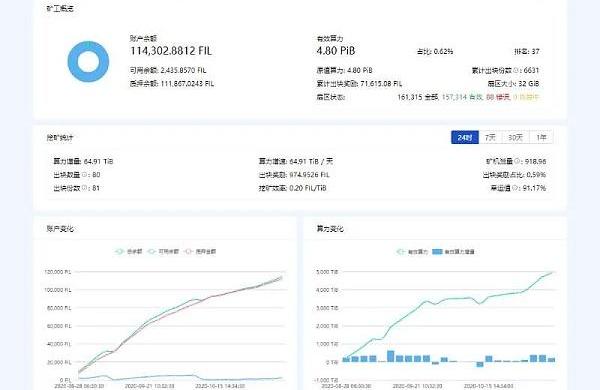Image resolution: width=600 pixels, height=390 pixels.
Task: Switch mining stats to 7天
Action: click(x=490, y=137)
